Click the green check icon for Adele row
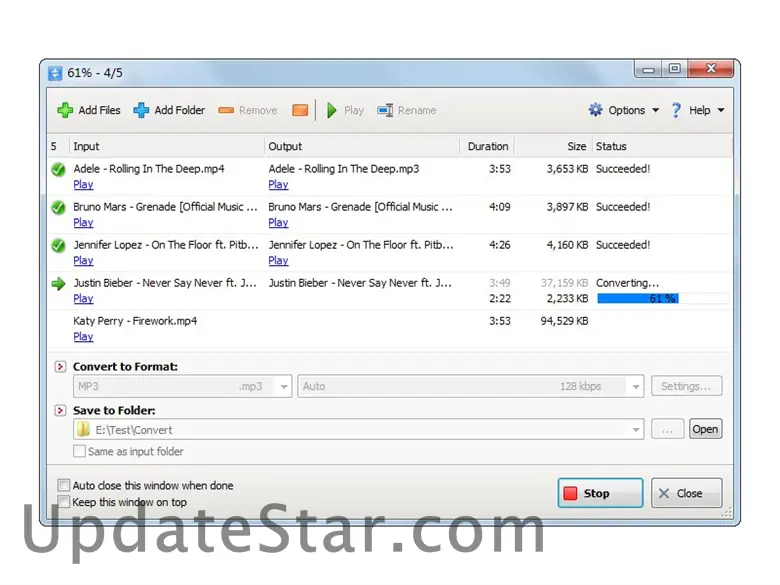 [59, 170]
